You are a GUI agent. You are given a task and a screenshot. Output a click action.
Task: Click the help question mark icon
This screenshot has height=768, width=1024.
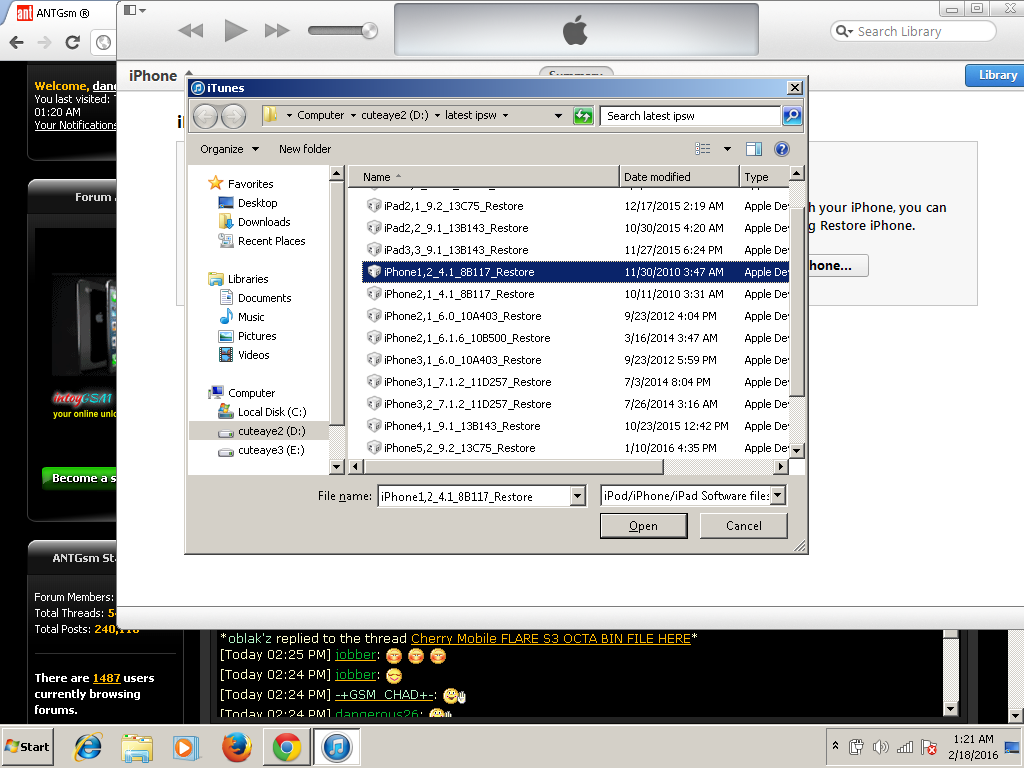click(x=782, y=149)
